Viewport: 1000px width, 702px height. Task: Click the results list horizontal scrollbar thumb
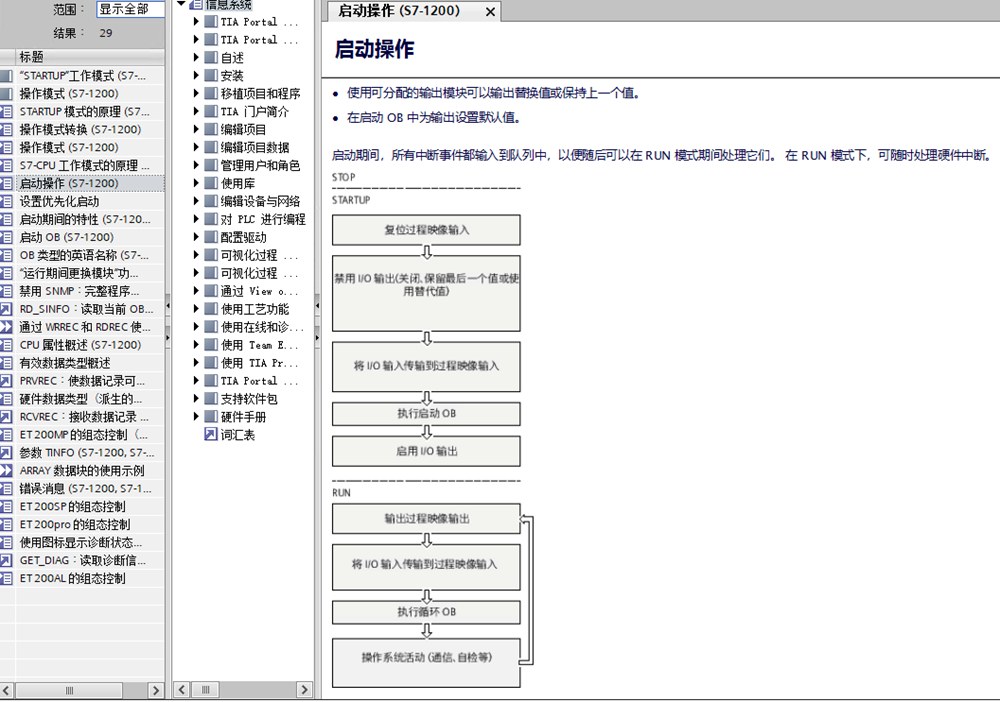pyautogui.click(x=70, y=691)
